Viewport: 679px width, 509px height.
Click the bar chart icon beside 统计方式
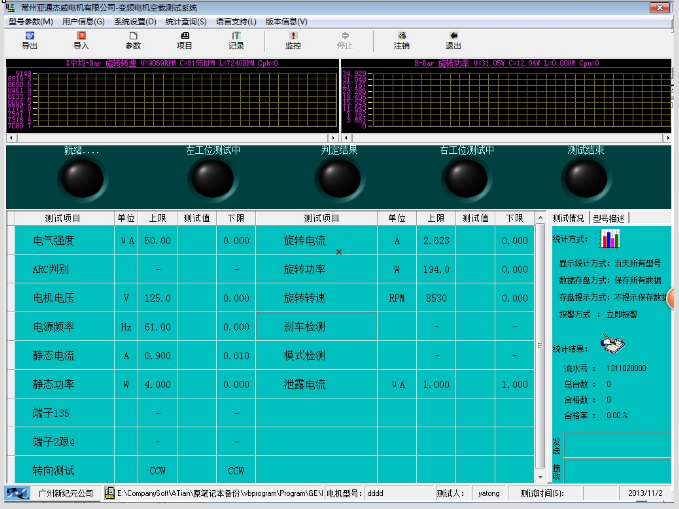point(609,238)
